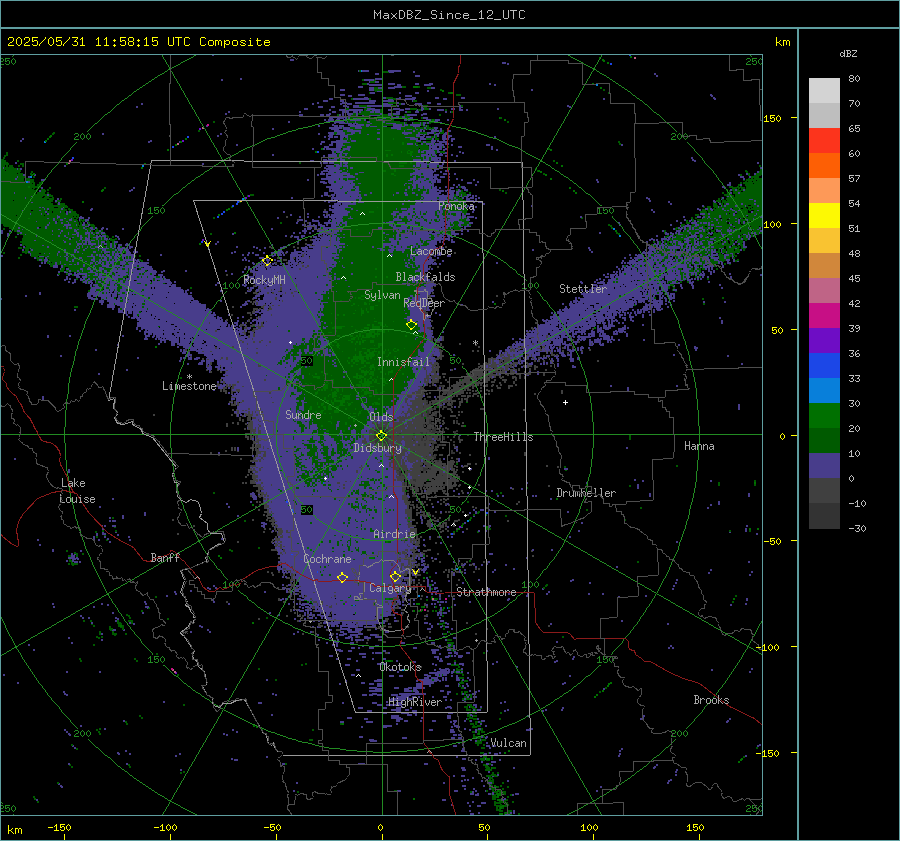This screenshot has width=900, height=841.
Task: Click the Strathmore label
Action: pyautogui.click(x=486, y=592)
